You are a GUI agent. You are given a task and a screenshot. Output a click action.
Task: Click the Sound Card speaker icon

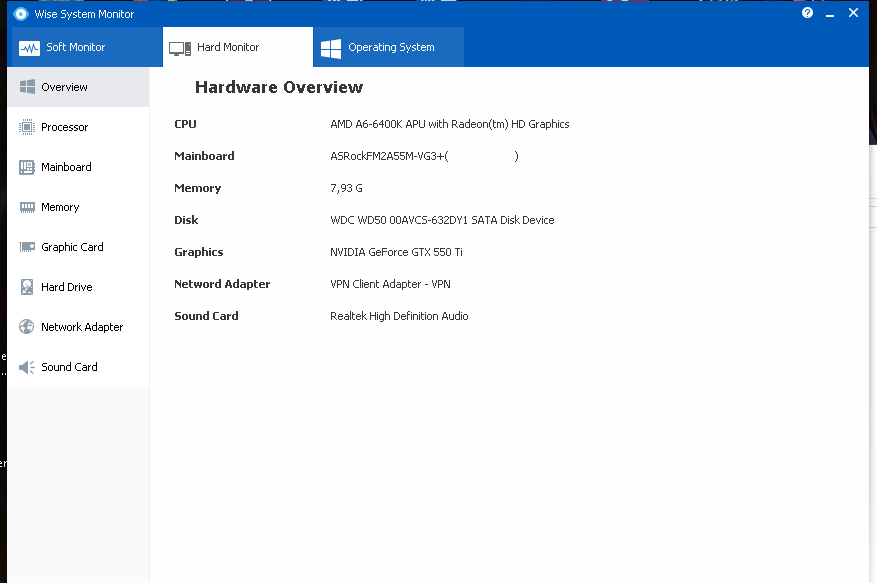coord(27,367)
